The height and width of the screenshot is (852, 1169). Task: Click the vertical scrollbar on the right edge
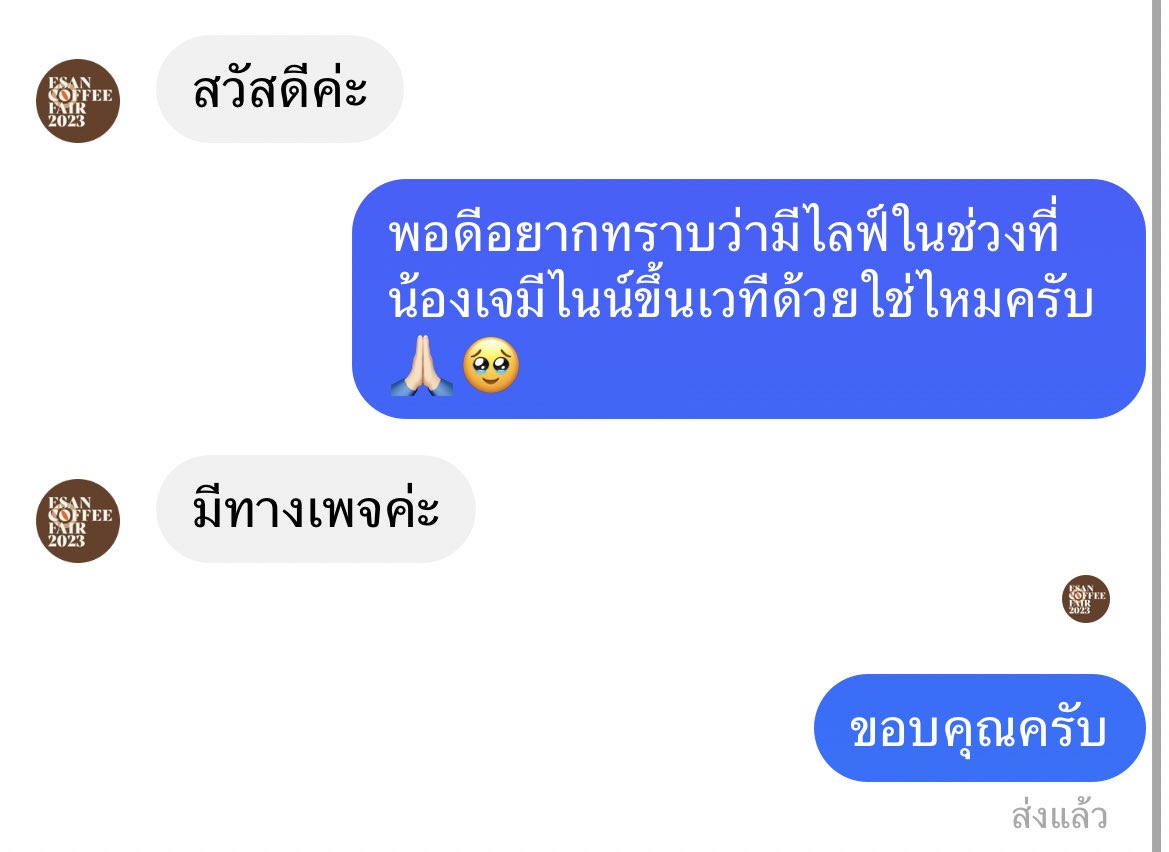tap(1157, 426)
